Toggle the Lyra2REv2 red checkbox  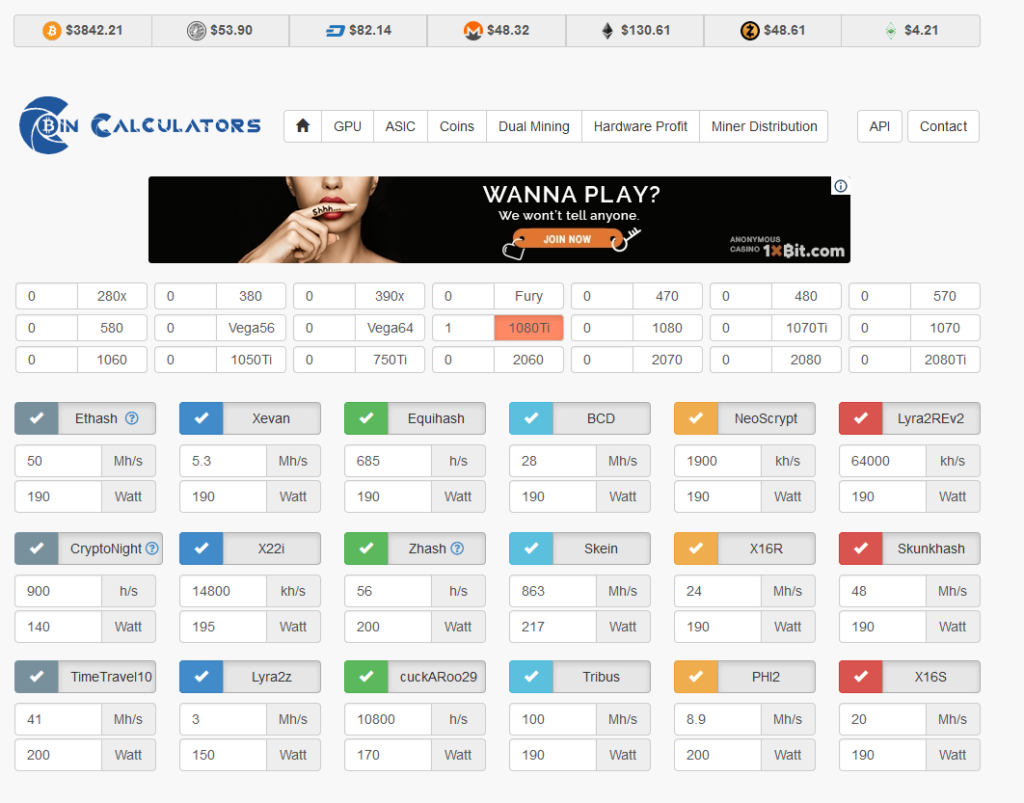coord(861,418)
